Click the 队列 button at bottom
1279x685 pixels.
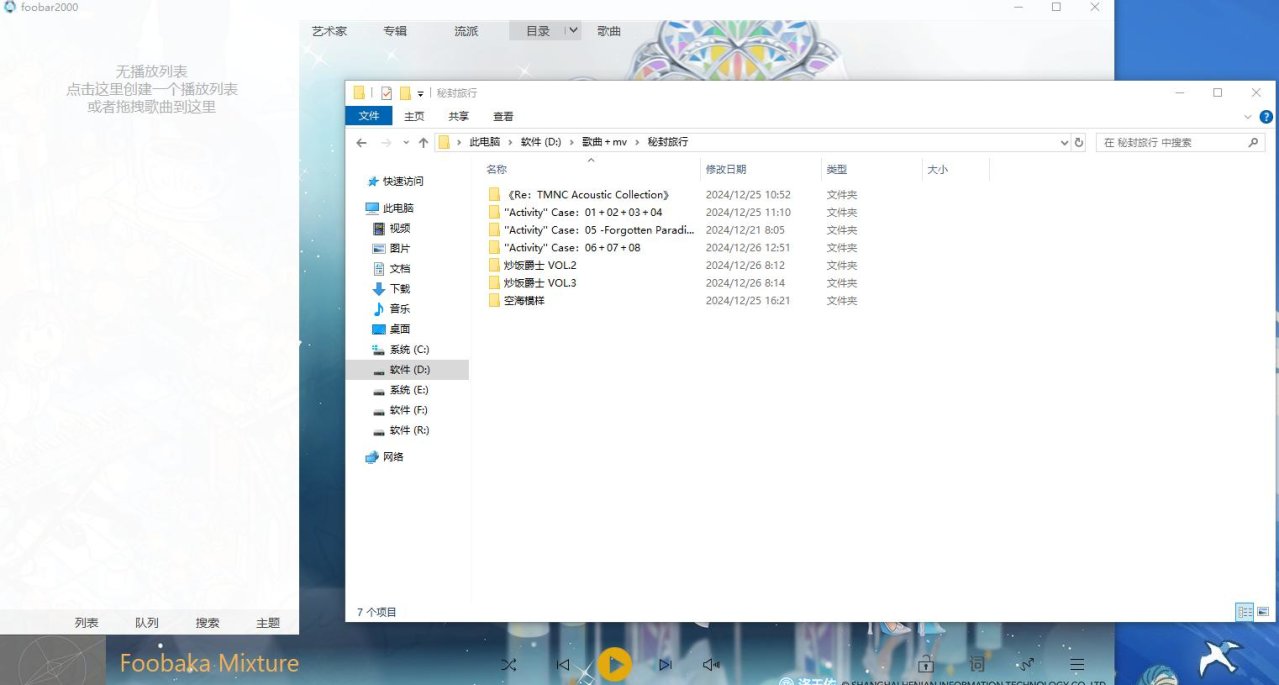pyautogui.click(x=147, y=623)
